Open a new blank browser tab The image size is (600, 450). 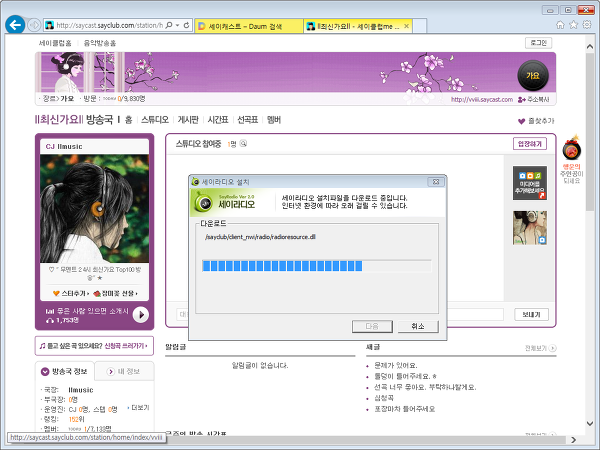point(420,26)
